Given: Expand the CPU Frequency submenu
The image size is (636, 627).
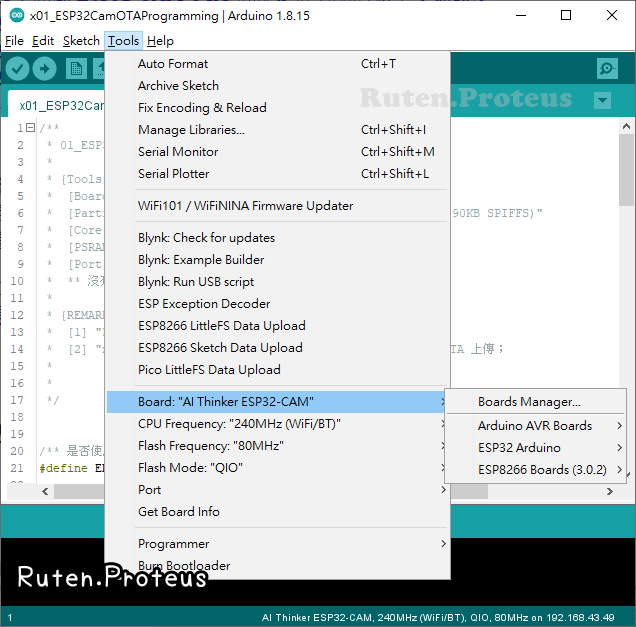Looking at the screenshot, I should tap(278, 424).
